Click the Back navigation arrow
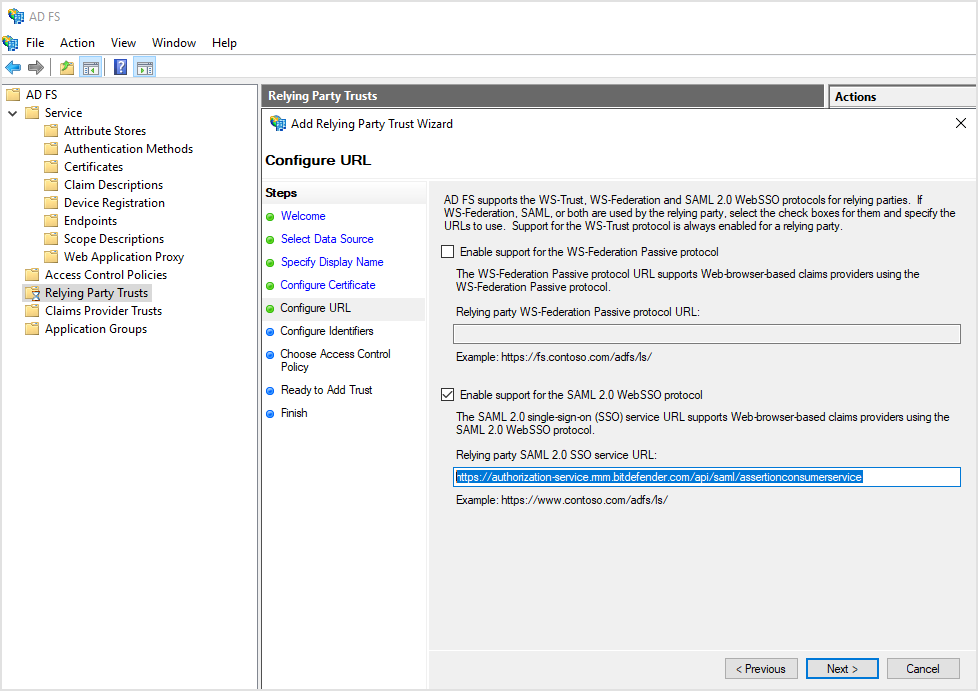Viewport: 978px width, 691px height. click(12, 67)
